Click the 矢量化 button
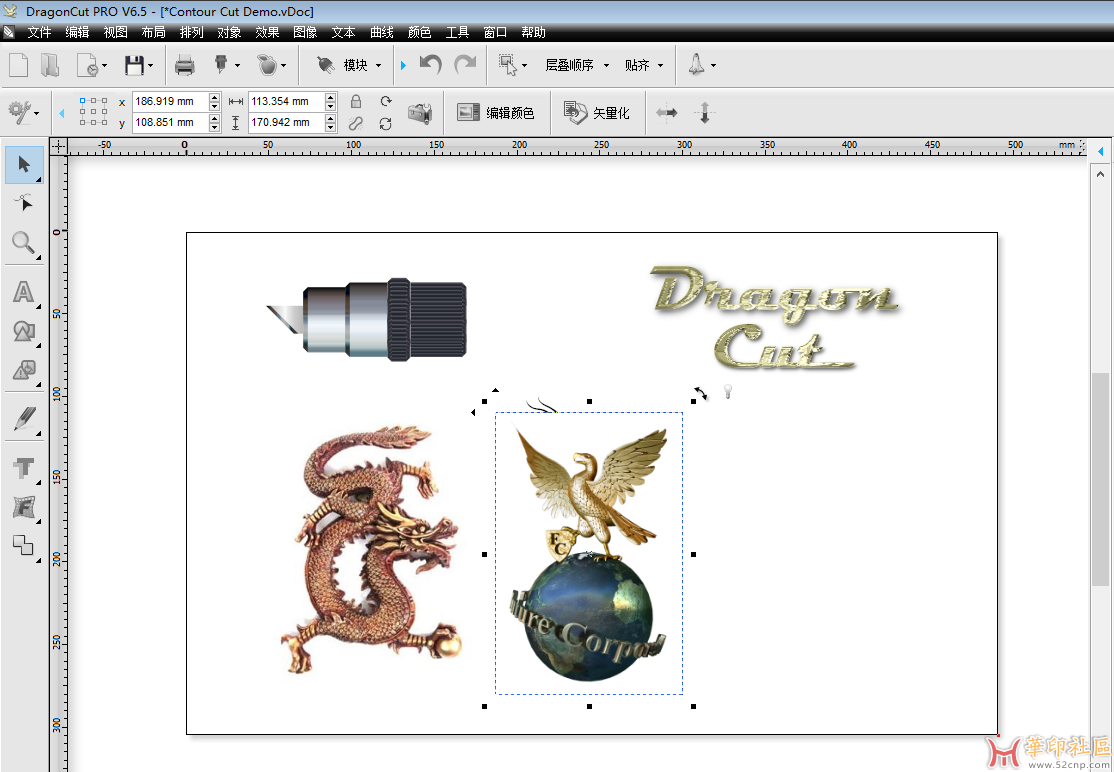This screenshot has width=1114, height=772. (x=598, y=113)
